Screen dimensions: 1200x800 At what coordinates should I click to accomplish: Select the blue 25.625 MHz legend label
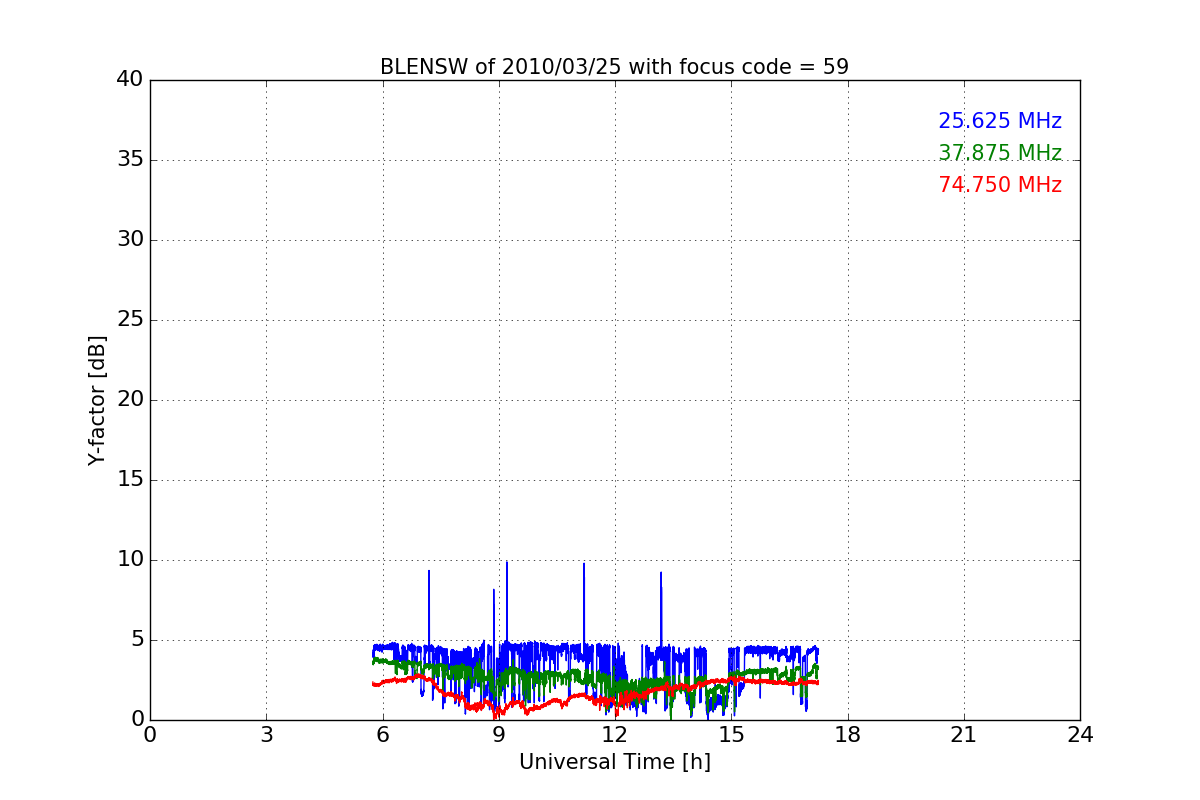point(1000,121)
